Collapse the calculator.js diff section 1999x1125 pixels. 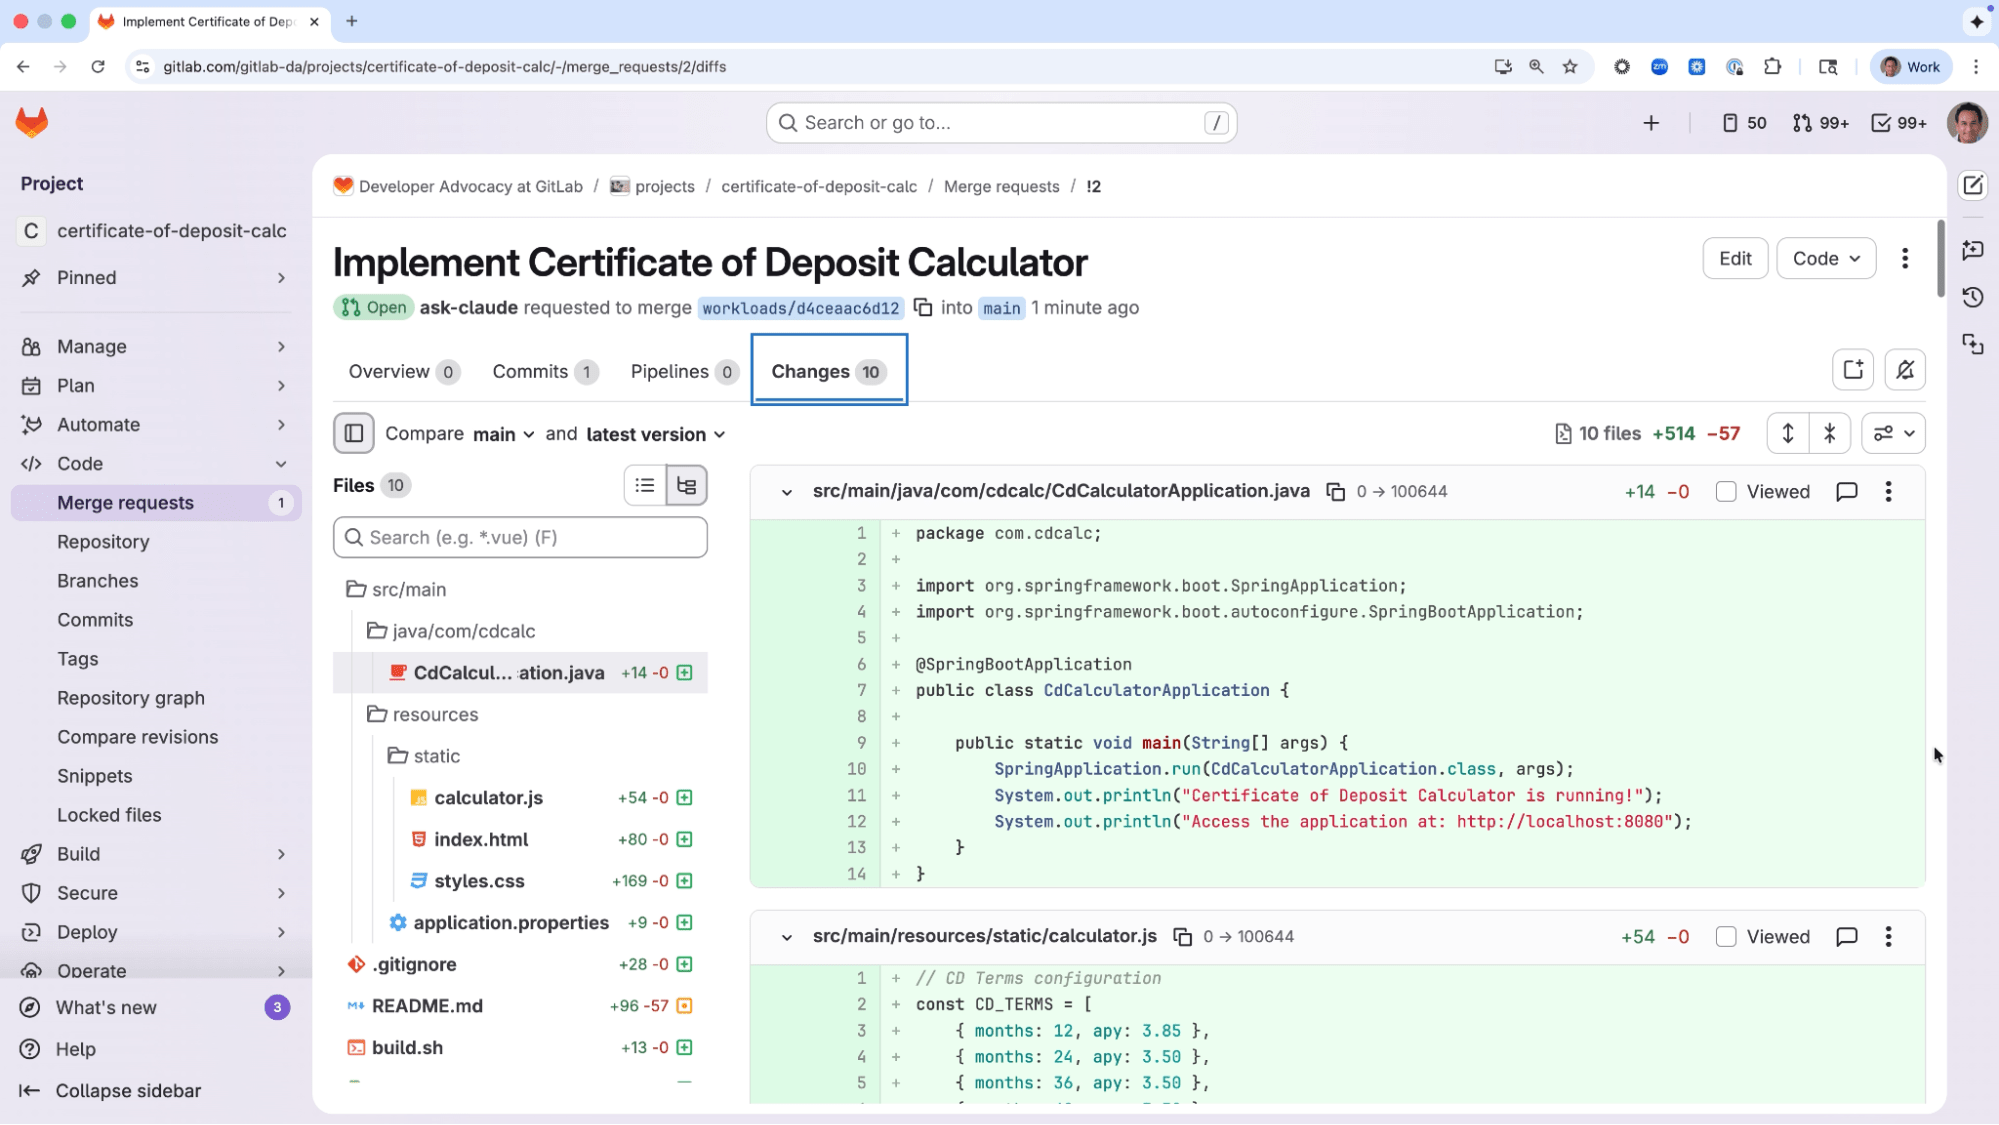tap(787, 938)
